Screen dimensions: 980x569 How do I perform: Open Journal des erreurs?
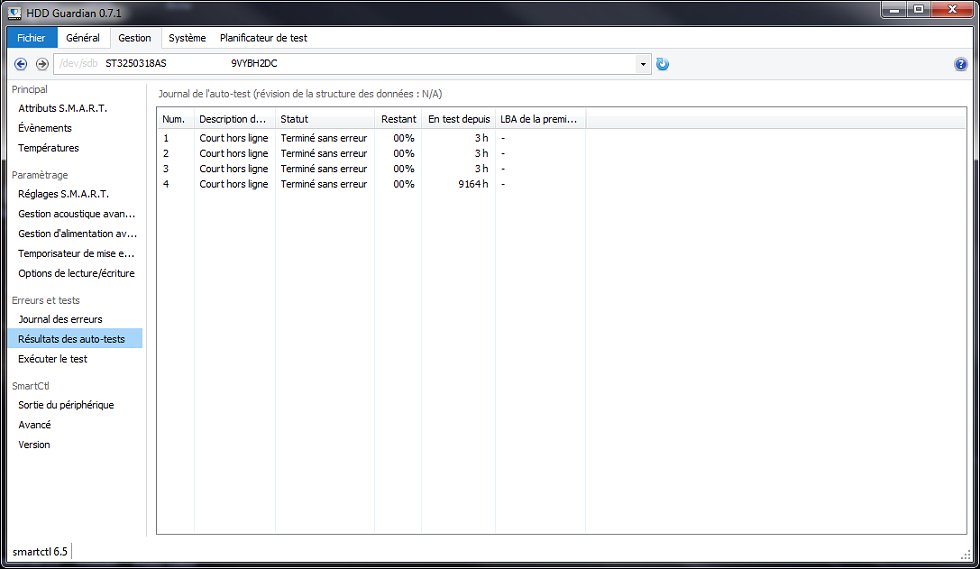pyautogui.click(x=60, y=319)
